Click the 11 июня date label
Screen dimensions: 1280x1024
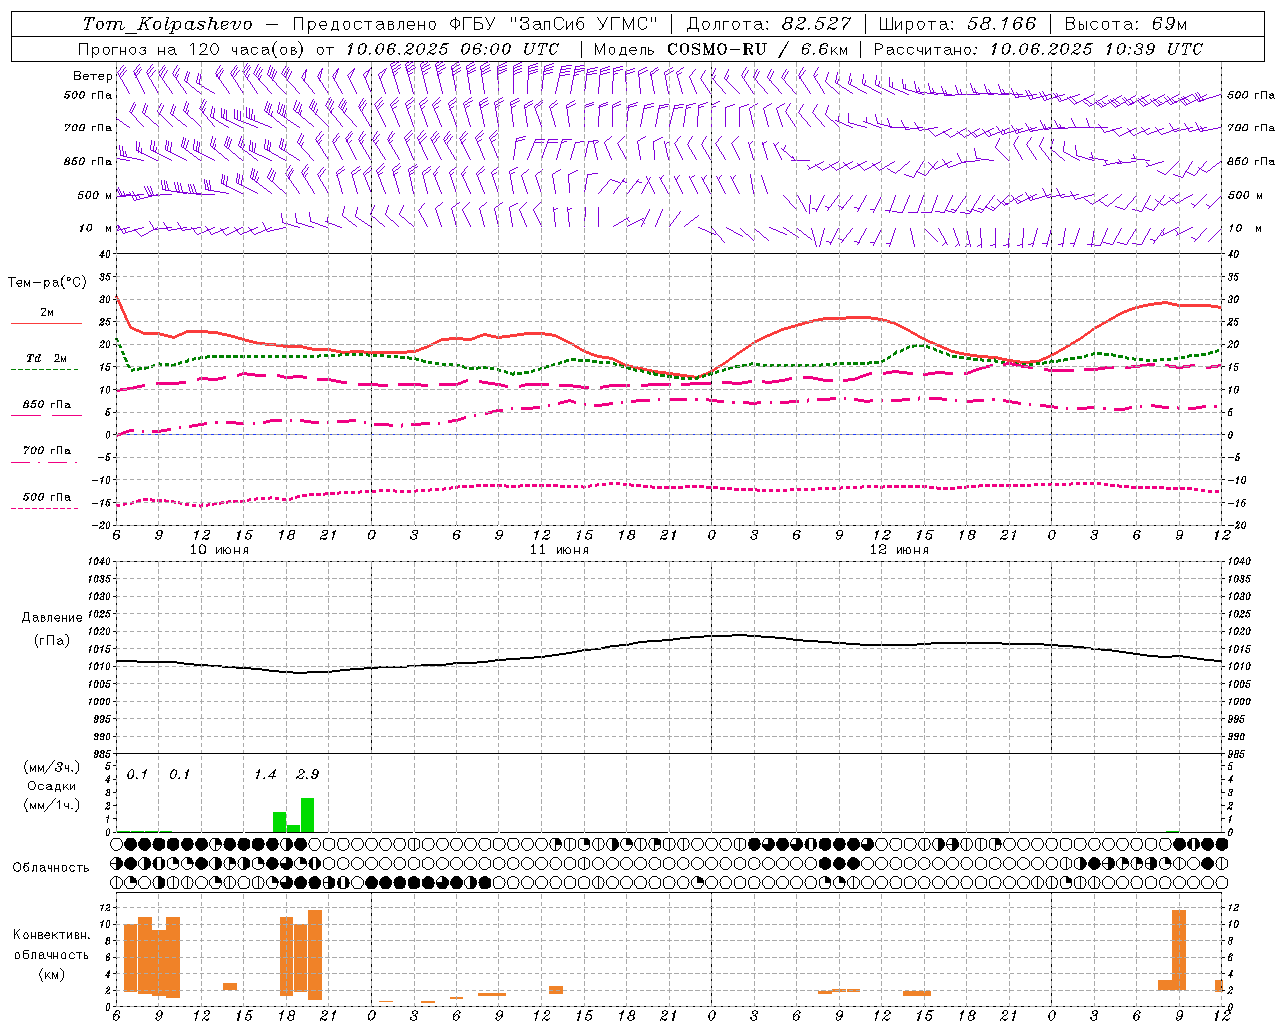pyautogui.click(x=560, y=550)
